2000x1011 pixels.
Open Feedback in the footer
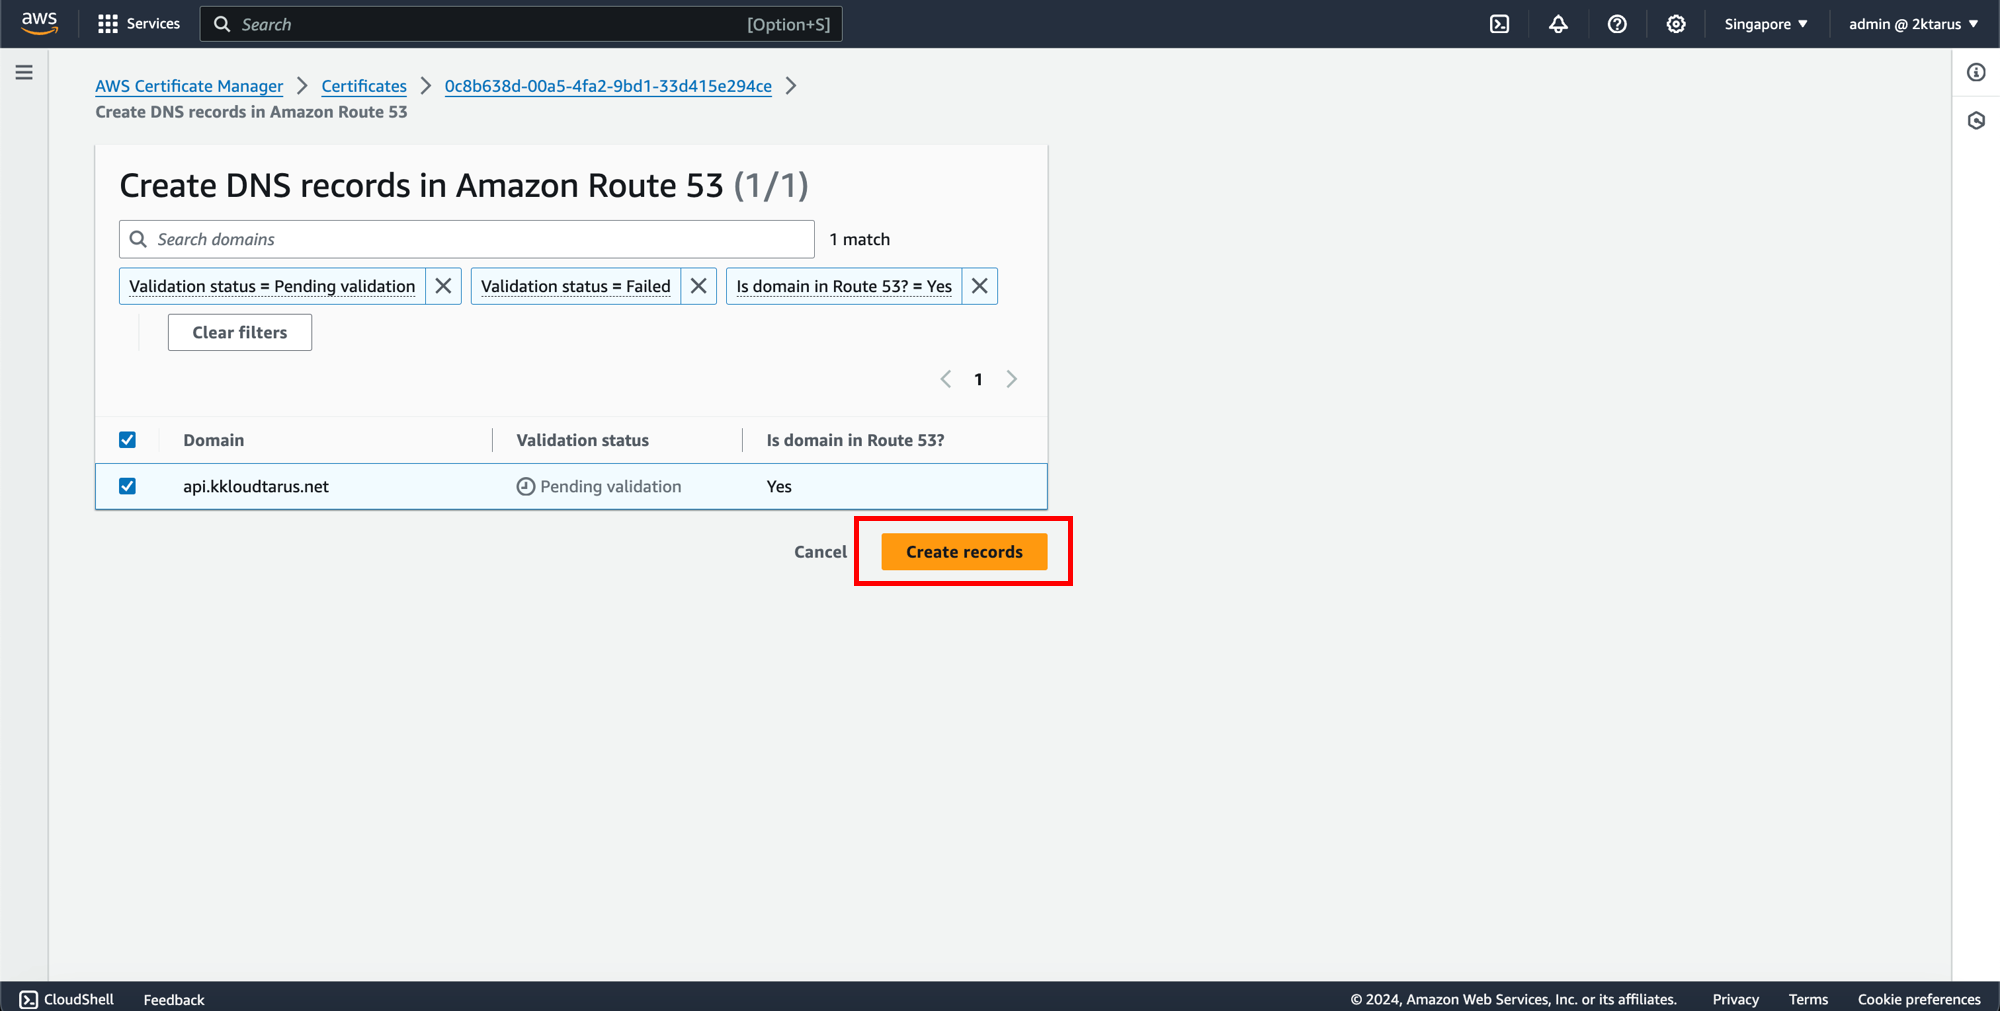coord(174,999)
